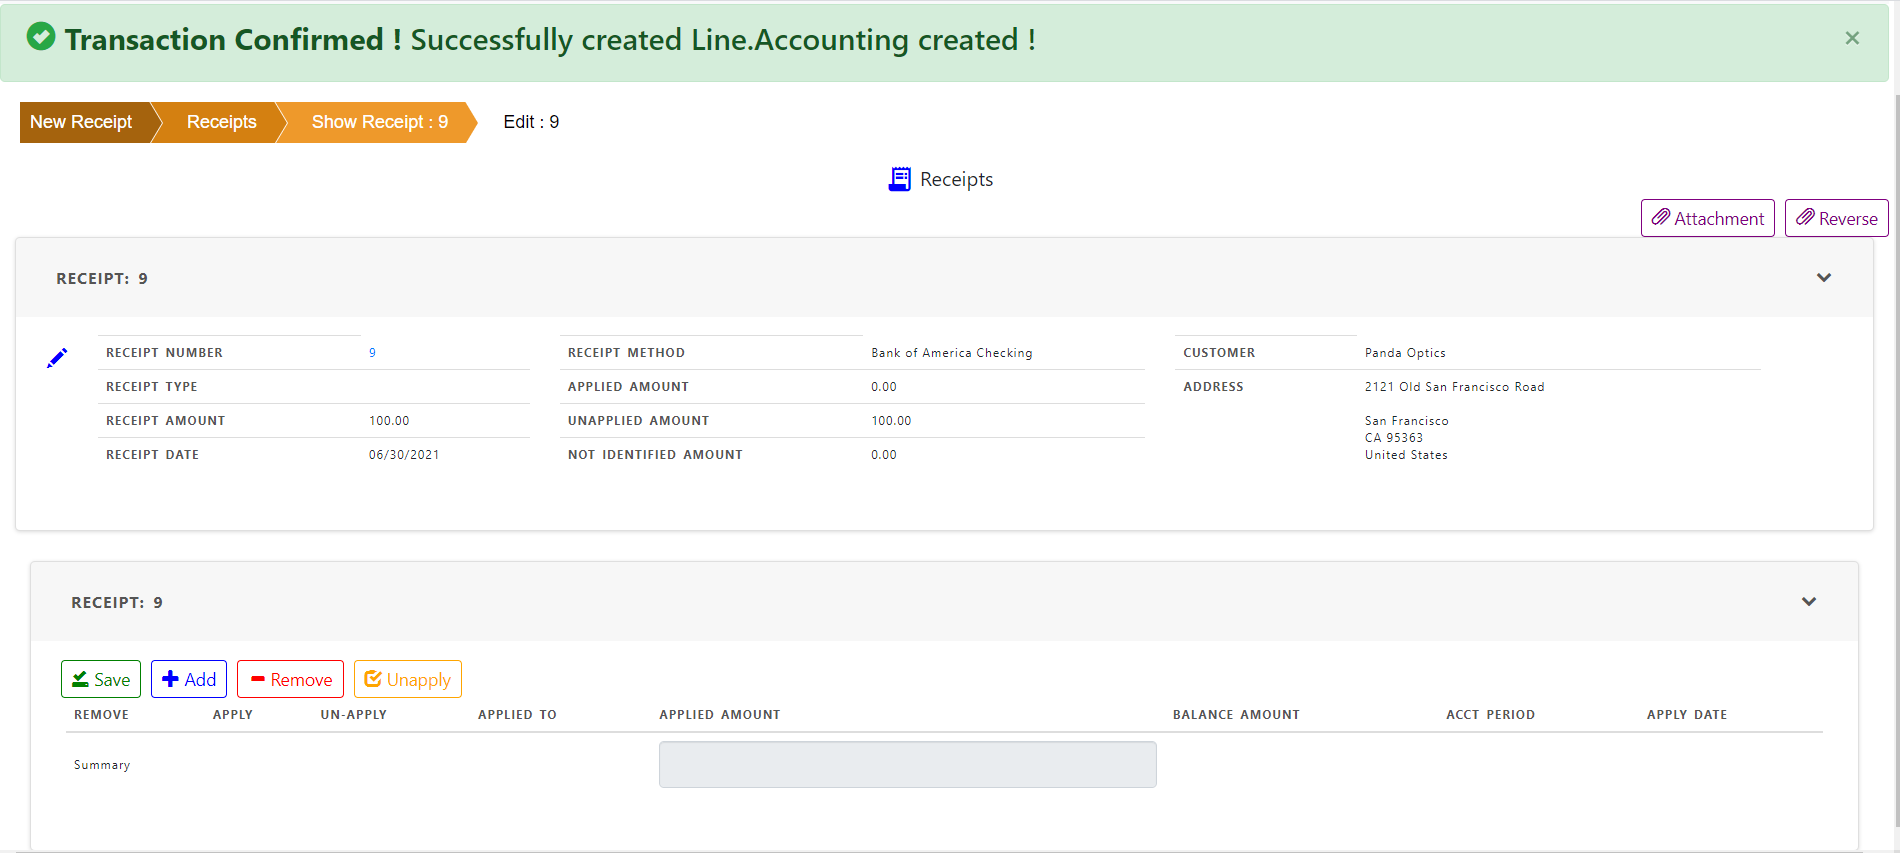Click the receipt date 06/30/2021
This screenshot has width=1900, height=853.
tap(404, 455)
